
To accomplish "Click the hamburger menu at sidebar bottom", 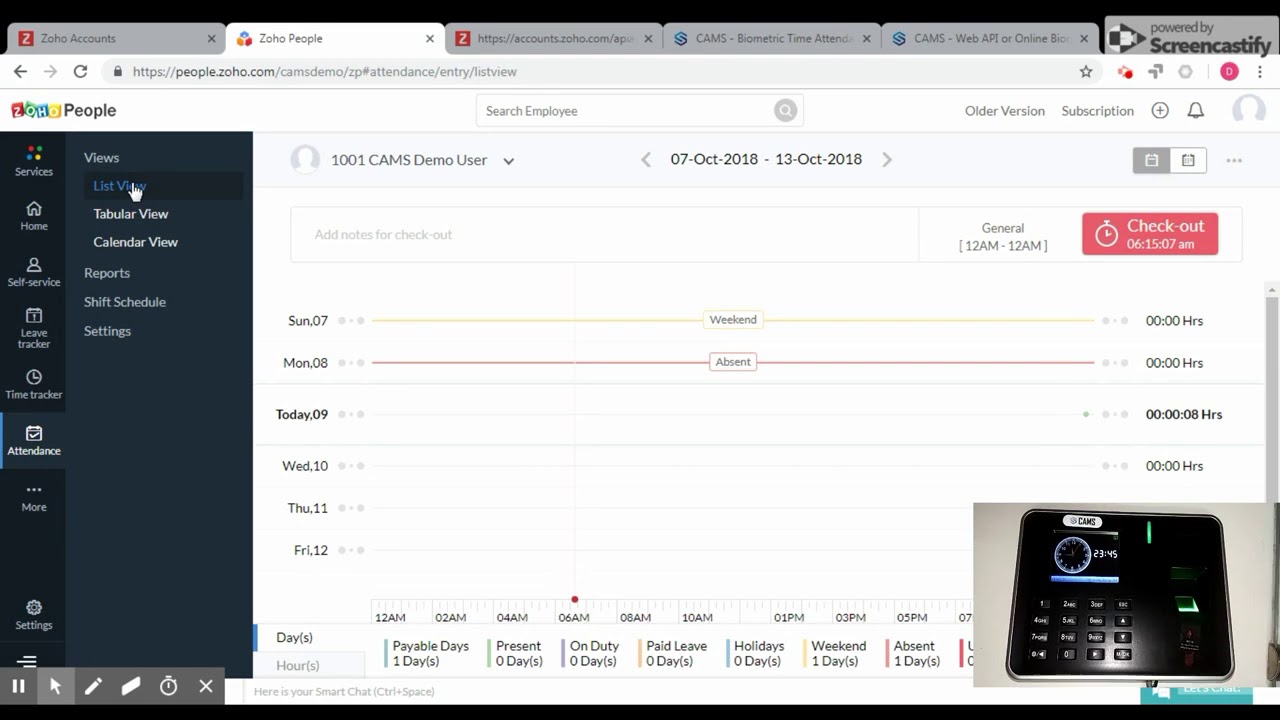I will tap(27, 661).
